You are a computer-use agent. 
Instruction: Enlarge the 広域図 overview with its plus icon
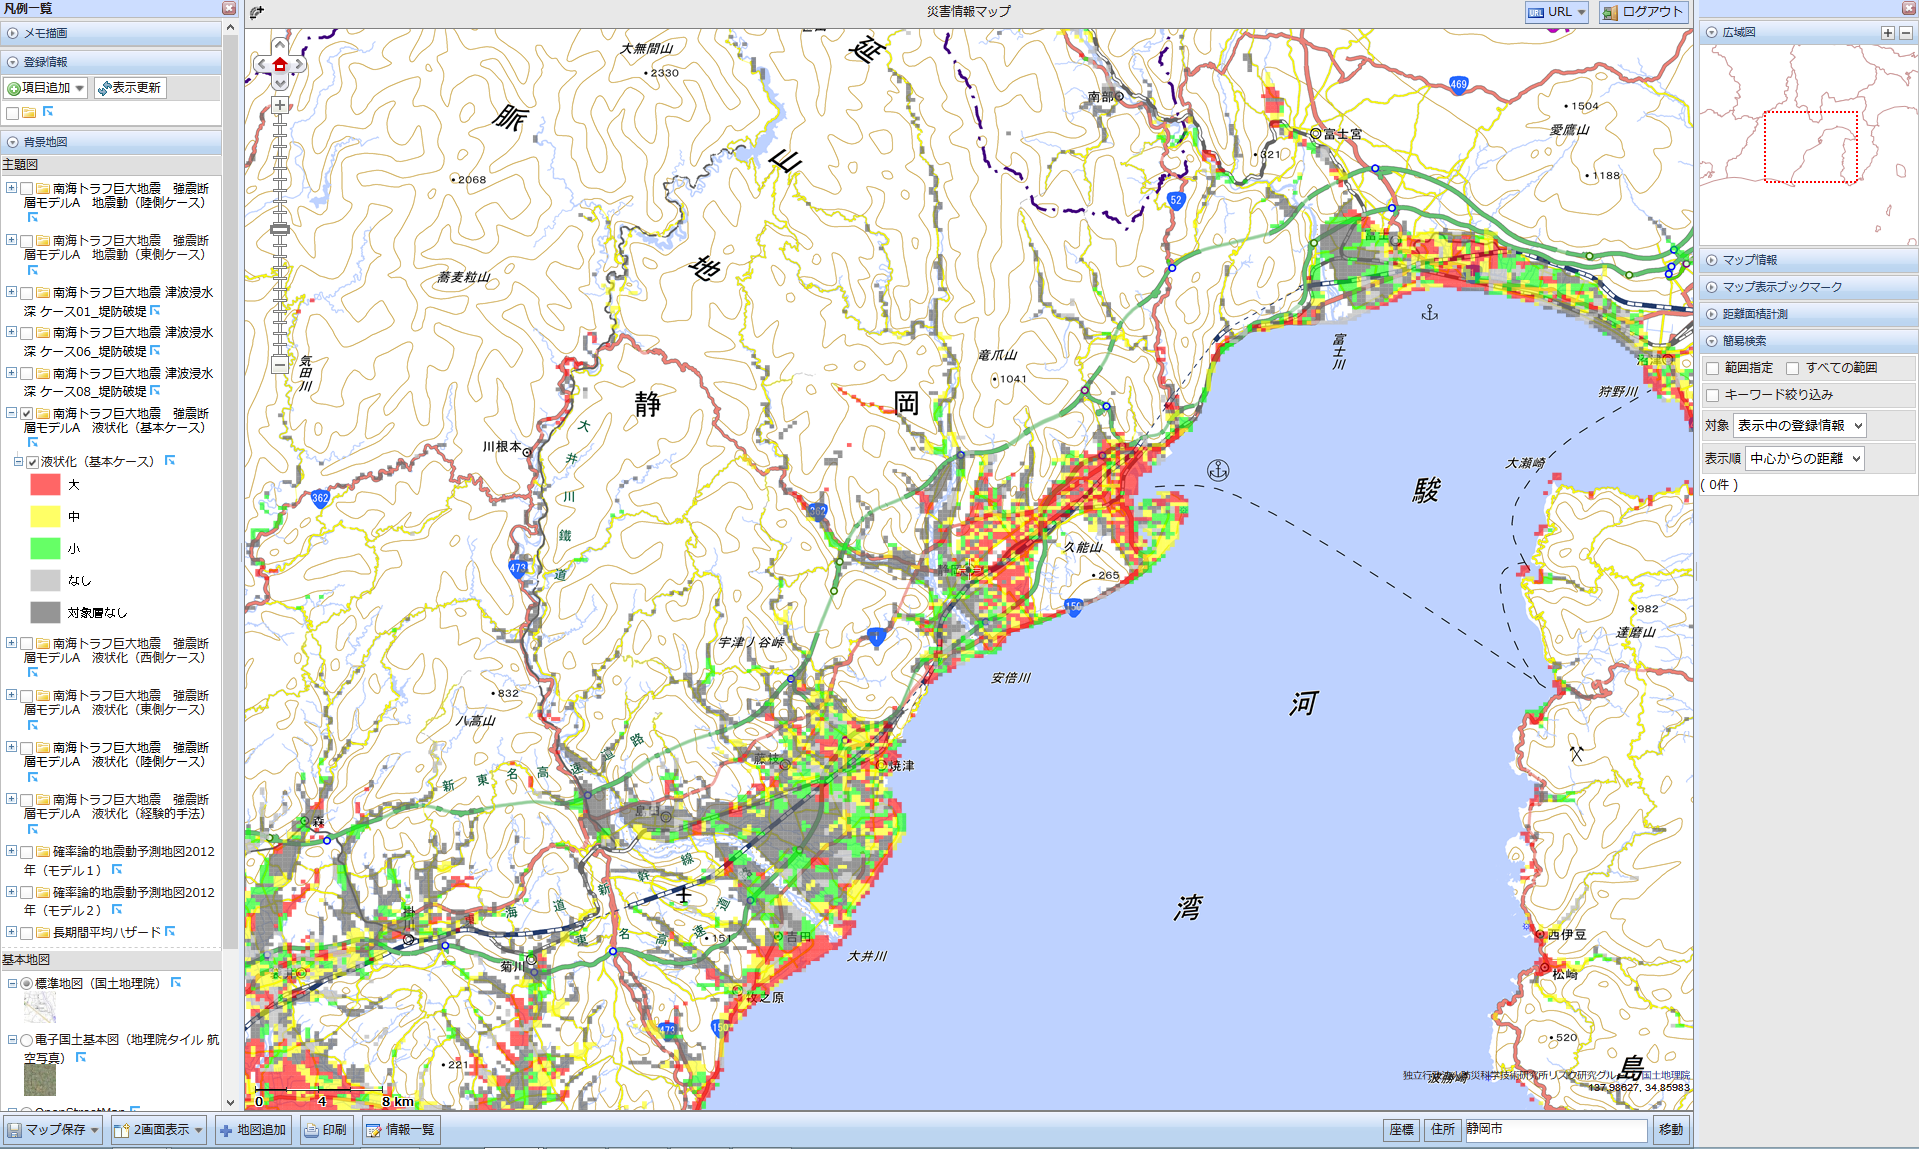1887,33
